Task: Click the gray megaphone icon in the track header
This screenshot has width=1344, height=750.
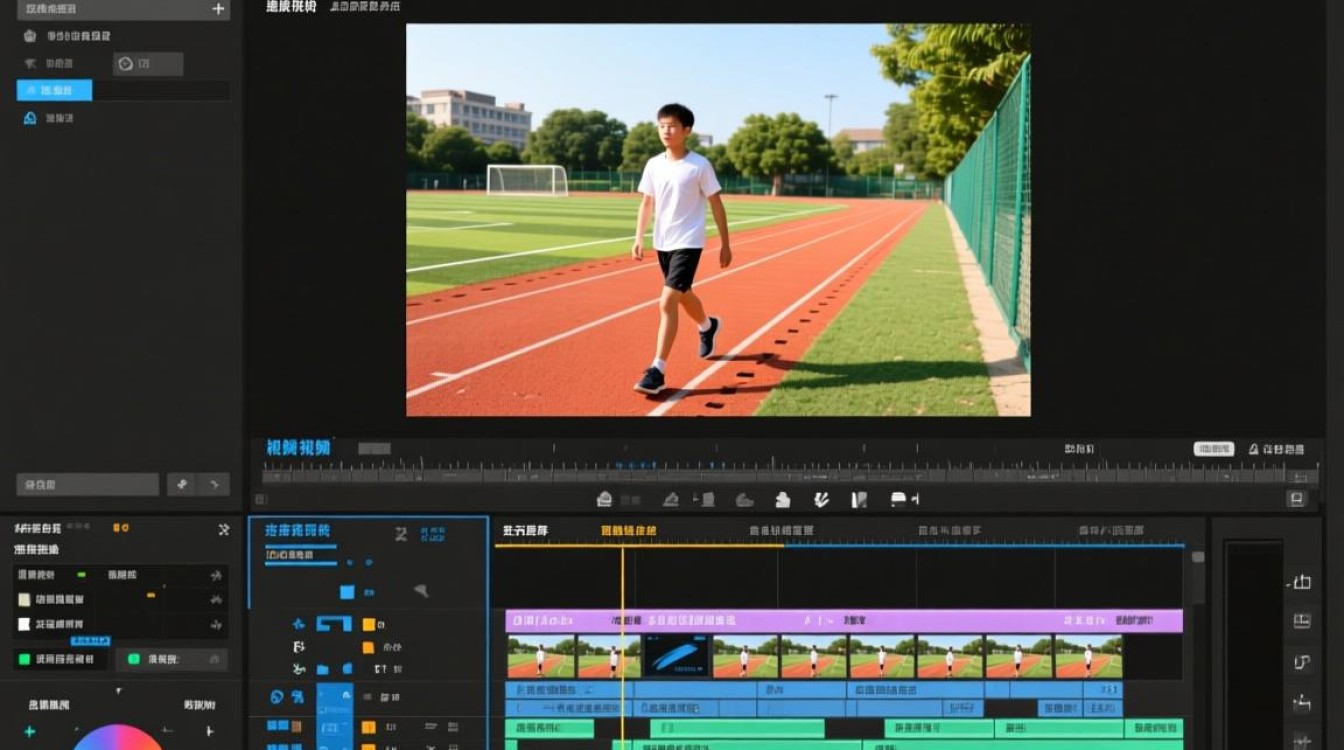Action: (421, 591)
